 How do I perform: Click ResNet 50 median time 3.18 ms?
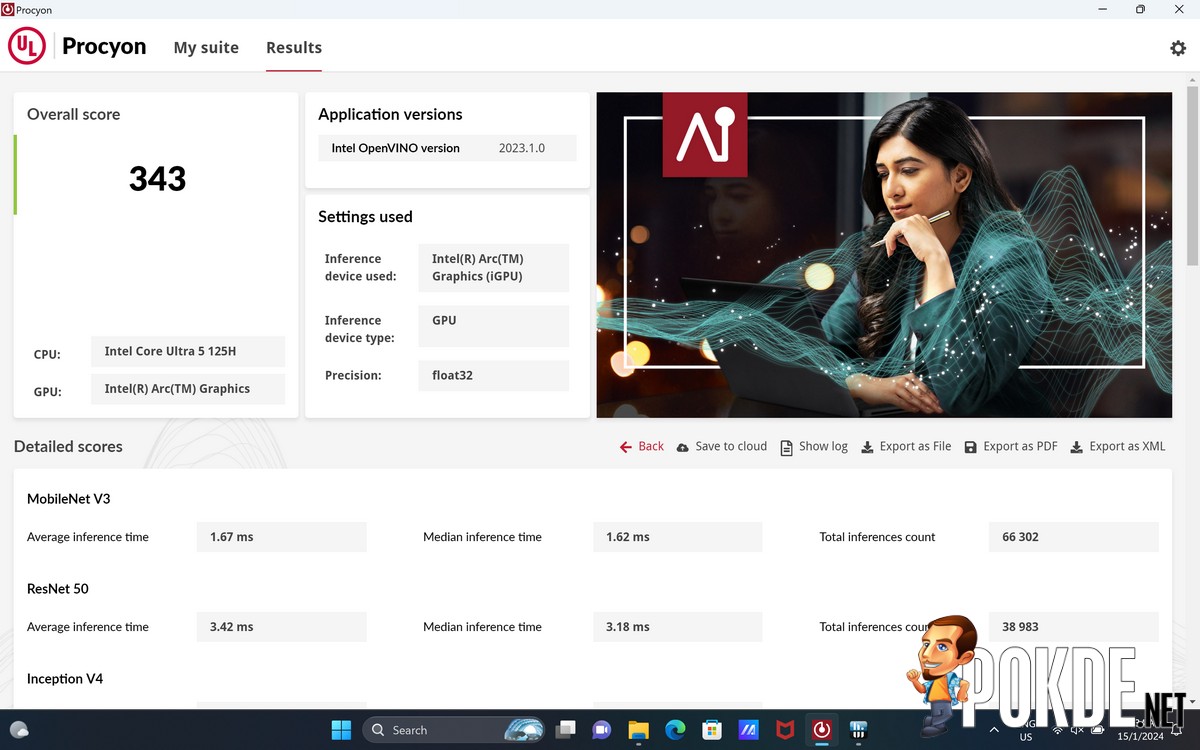tap(678, 627)
